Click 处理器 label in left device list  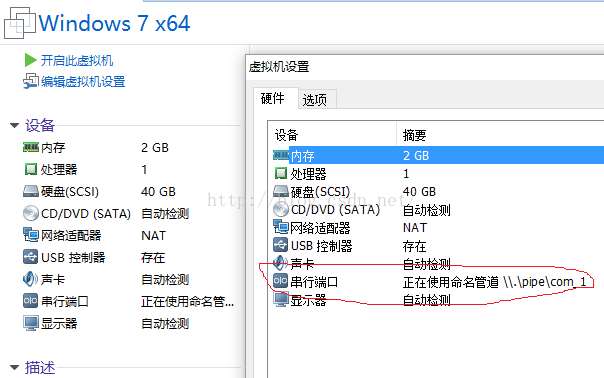pos(59,170)
